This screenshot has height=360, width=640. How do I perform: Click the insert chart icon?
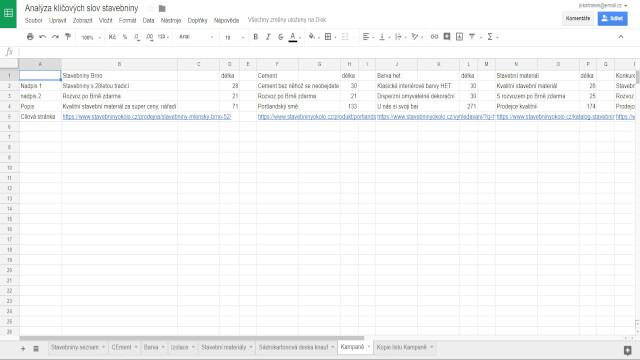[x=459, y=37]
